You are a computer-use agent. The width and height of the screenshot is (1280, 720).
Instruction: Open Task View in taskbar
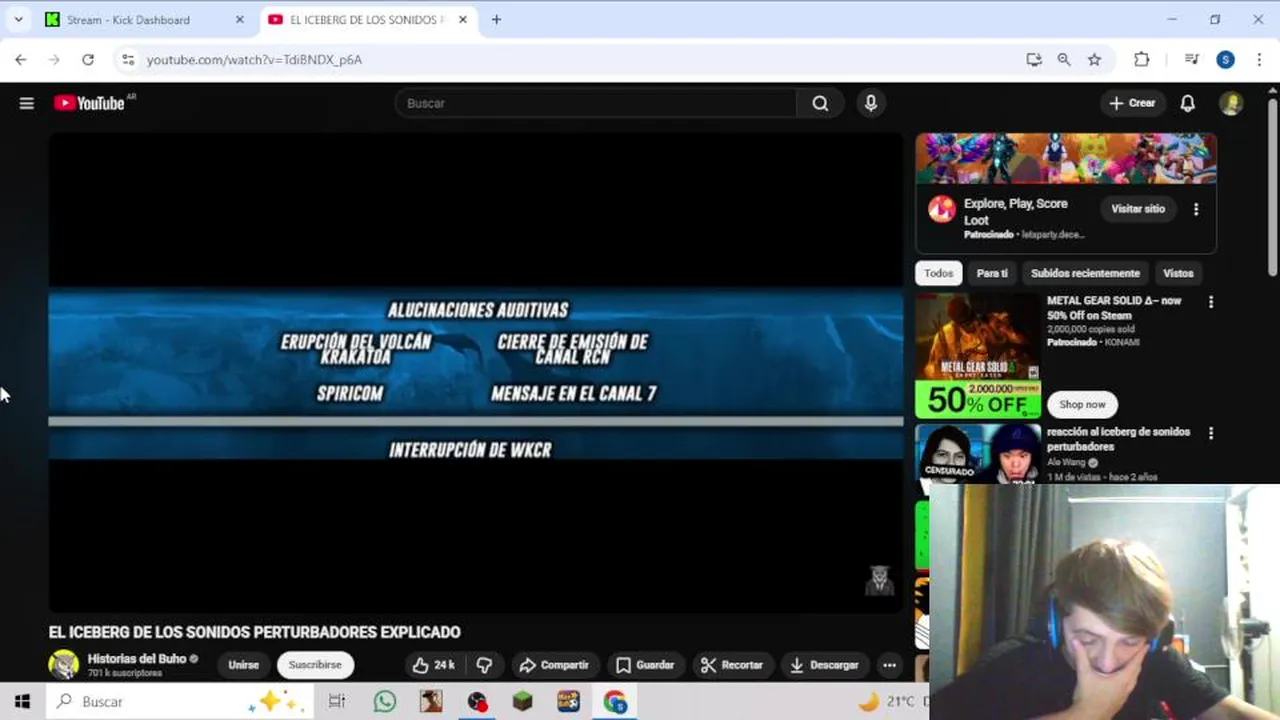(x=337, y=702)
